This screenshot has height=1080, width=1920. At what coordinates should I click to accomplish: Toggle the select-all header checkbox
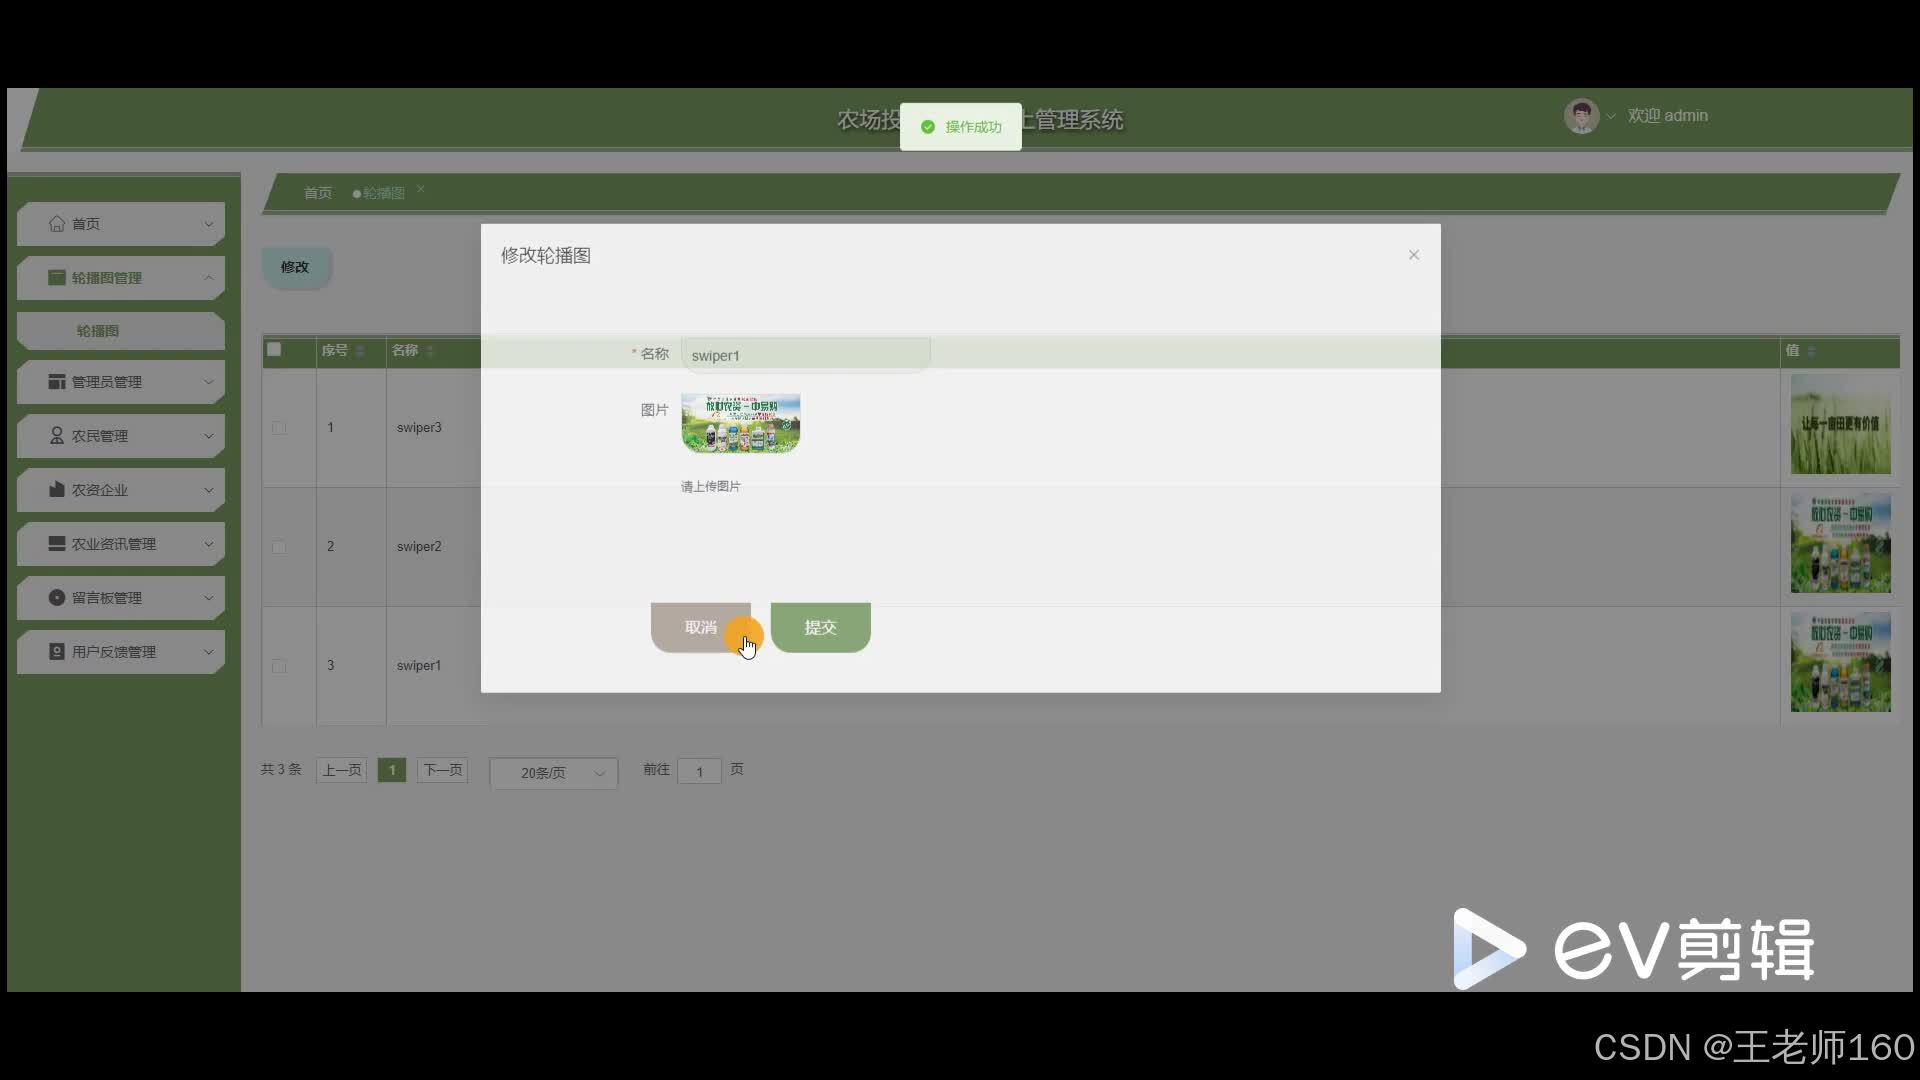[274, 350]
